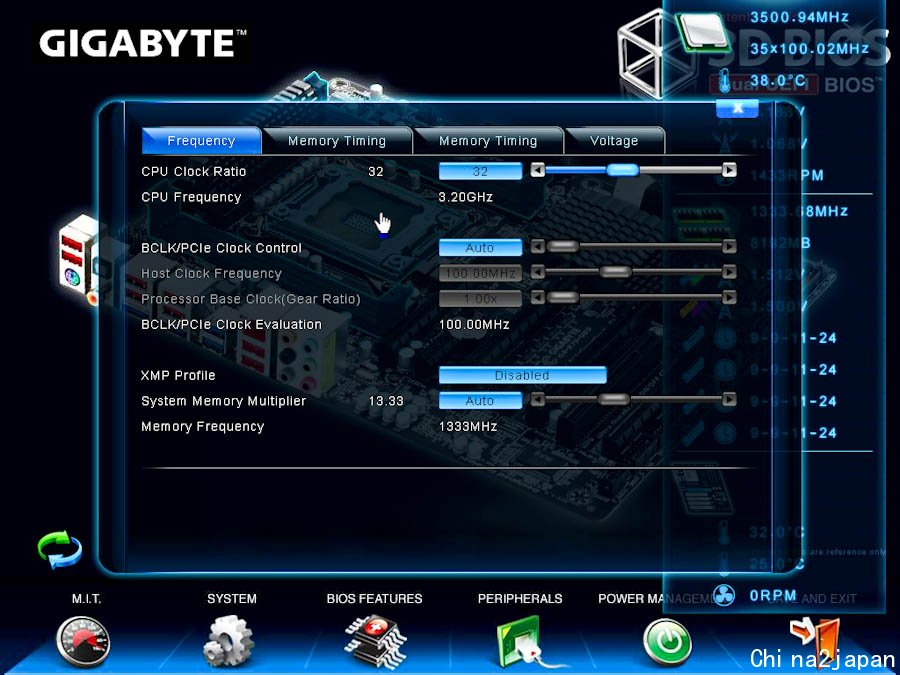Close the settings panel with the X button
The height and width of the screenshot is (675, 900).
[x=738, y=107]
